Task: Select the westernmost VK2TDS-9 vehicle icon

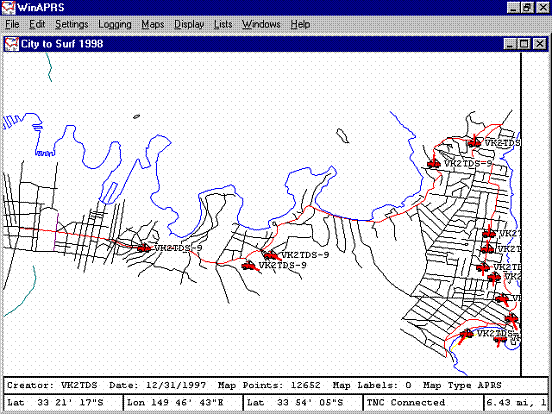Action: (x=144, y=248)
